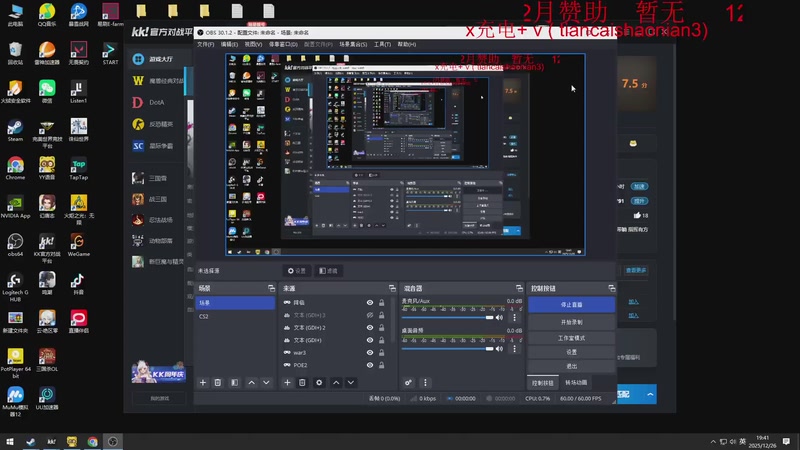Screen dimensions: 800x450
Task: Open the Logitech G HUB desktop shortcut
Action: coord(15,287)
